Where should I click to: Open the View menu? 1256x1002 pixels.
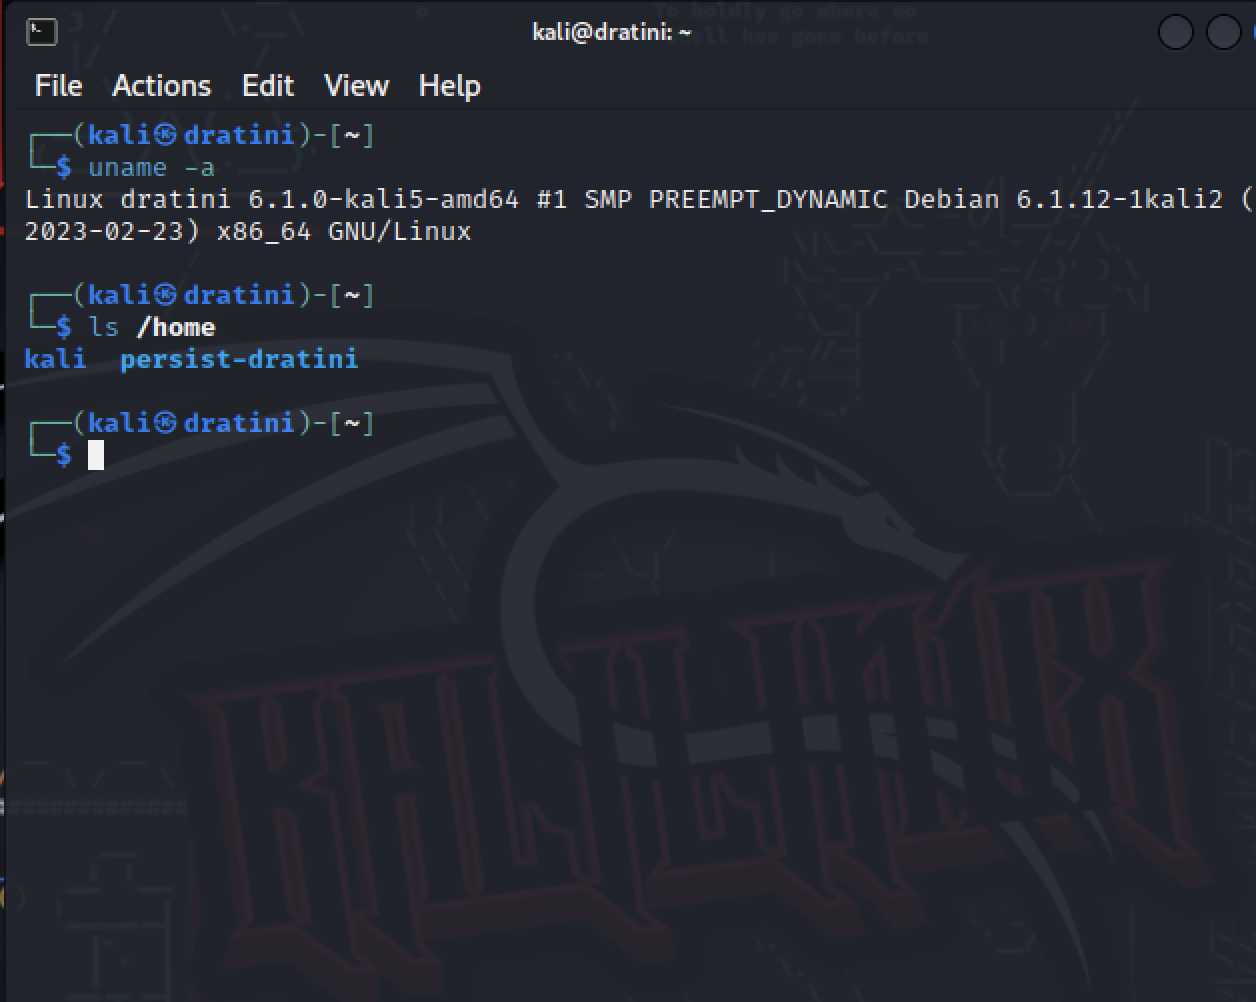point(356,86)
